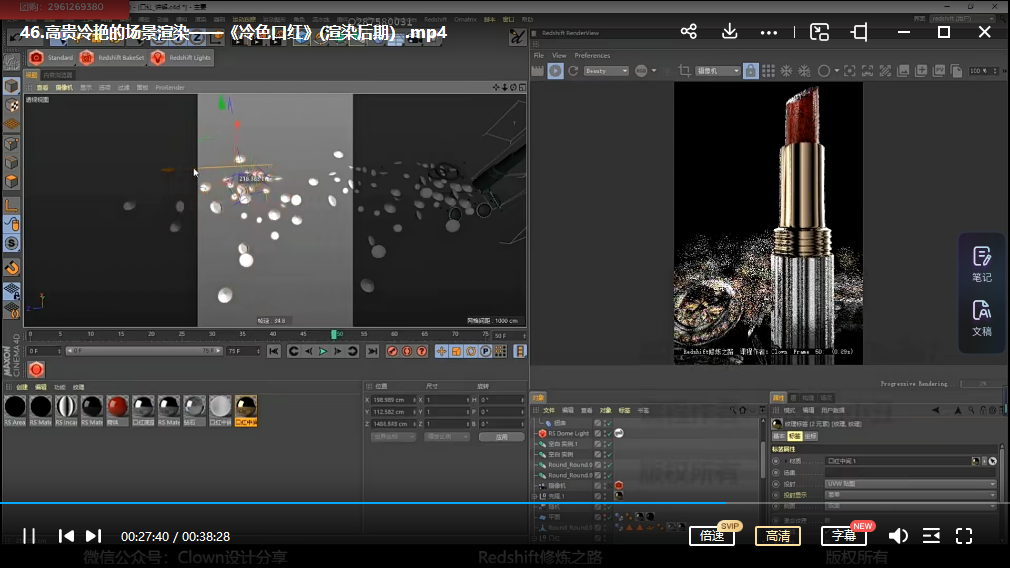Toggle RS Dome Light enable checkmark
This screenshot has width=1010, height=568.
coord(608,433)
